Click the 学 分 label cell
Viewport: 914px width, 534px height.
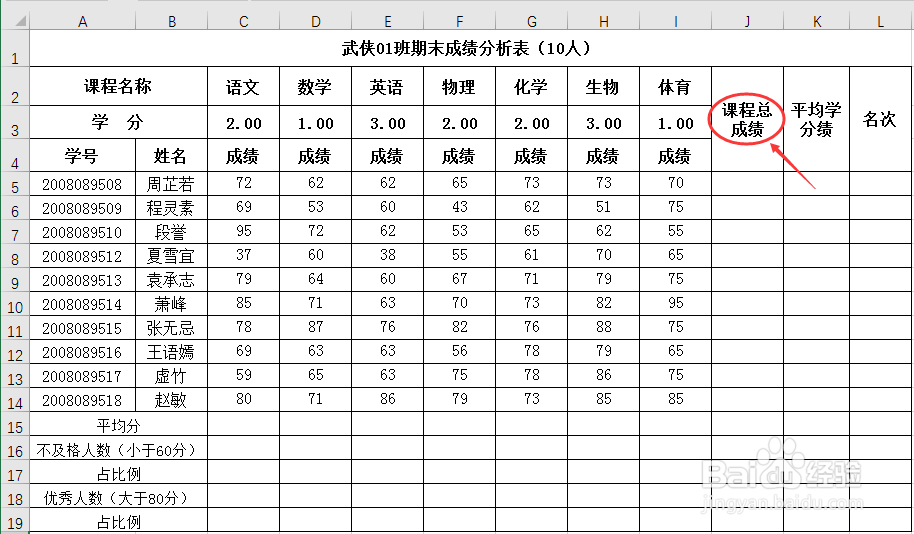[x=118, y=122]
